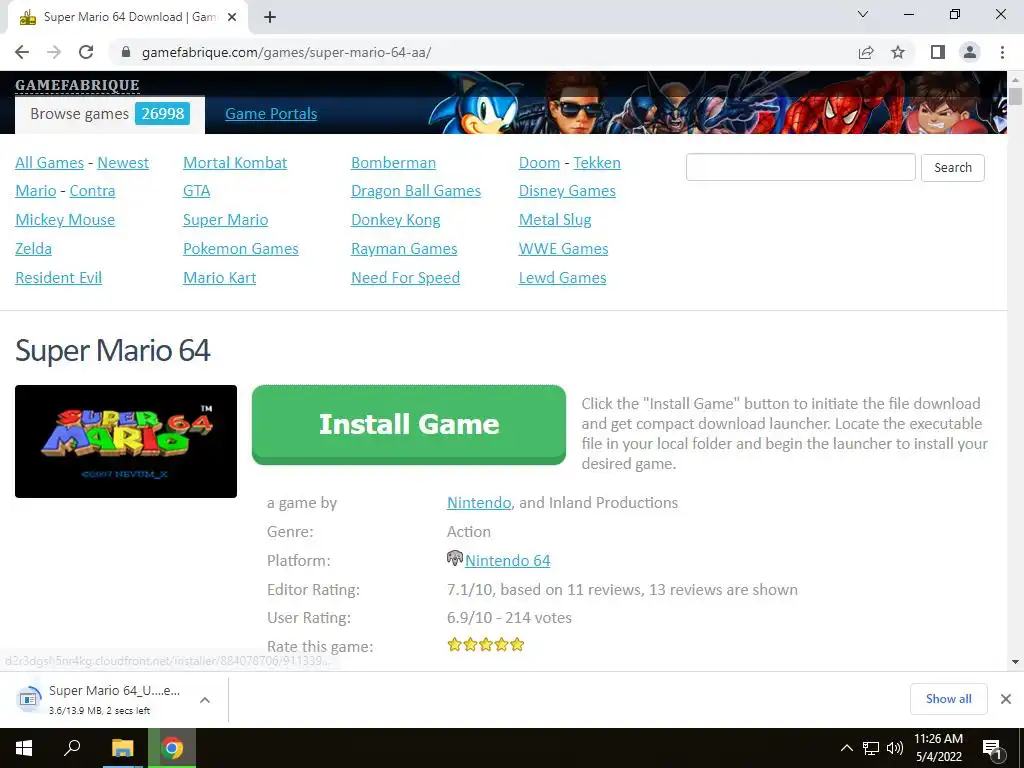Image resolution: width=1024 pixels, height=768 pixels.
Task: Open the GTA games link
Action: coord(197,191)
